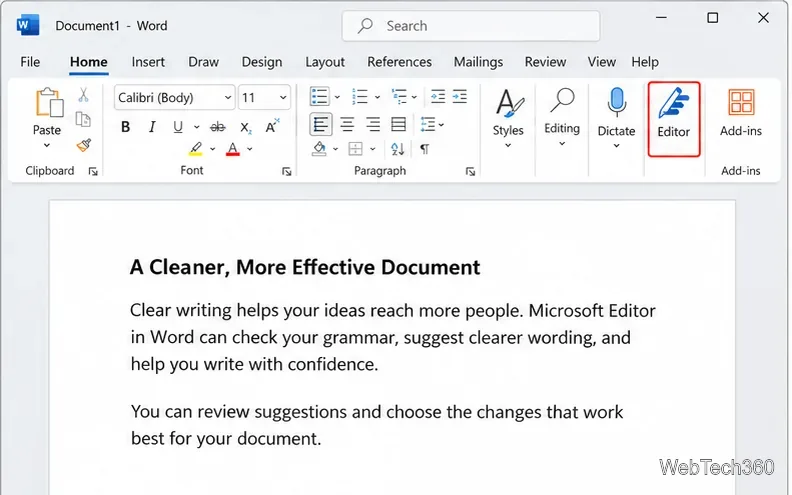792x495 pixels.
Task: Cut selection with scissors icon
Action: click(x=84, y=94)
